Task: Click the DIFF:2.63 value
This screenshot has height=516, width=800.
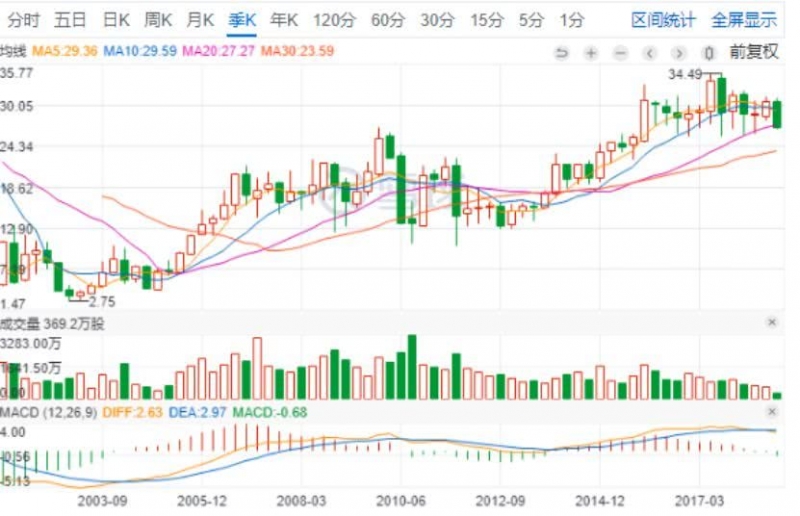Action: click(x=133, y=412)
